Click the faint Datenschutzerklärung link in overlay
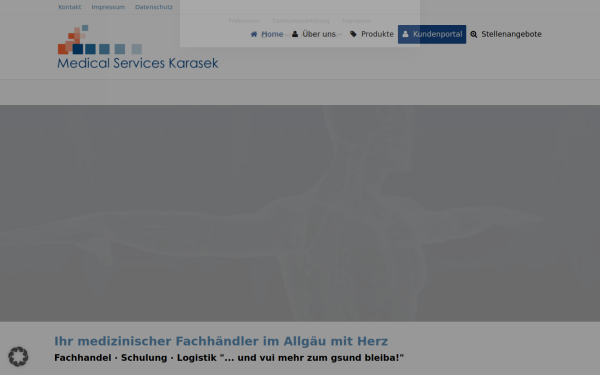The width and height of the screenshot is (600, 375). point(301,21)
